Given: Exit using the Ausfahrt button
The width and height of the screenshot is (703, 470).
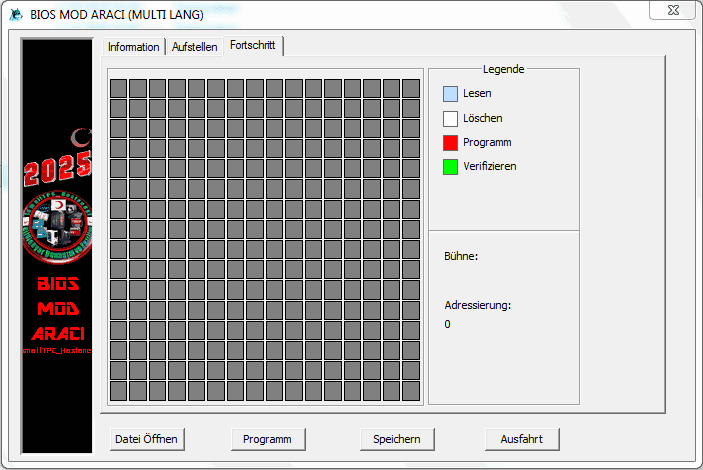Looking at the screenshot, I should pos(521,439).
